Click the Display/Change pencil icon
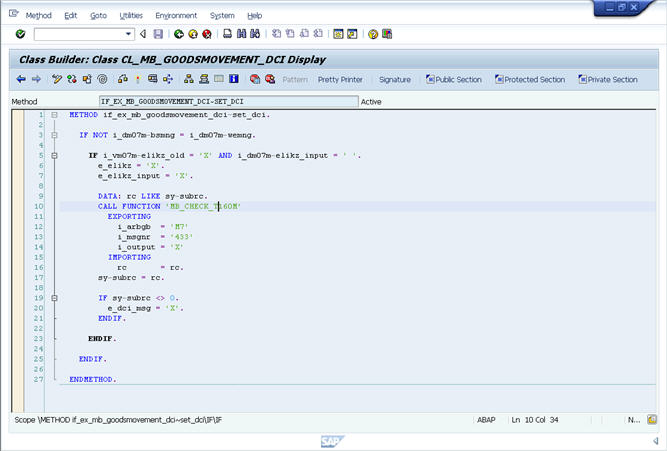The image size is (667, 451). point(58,79)
